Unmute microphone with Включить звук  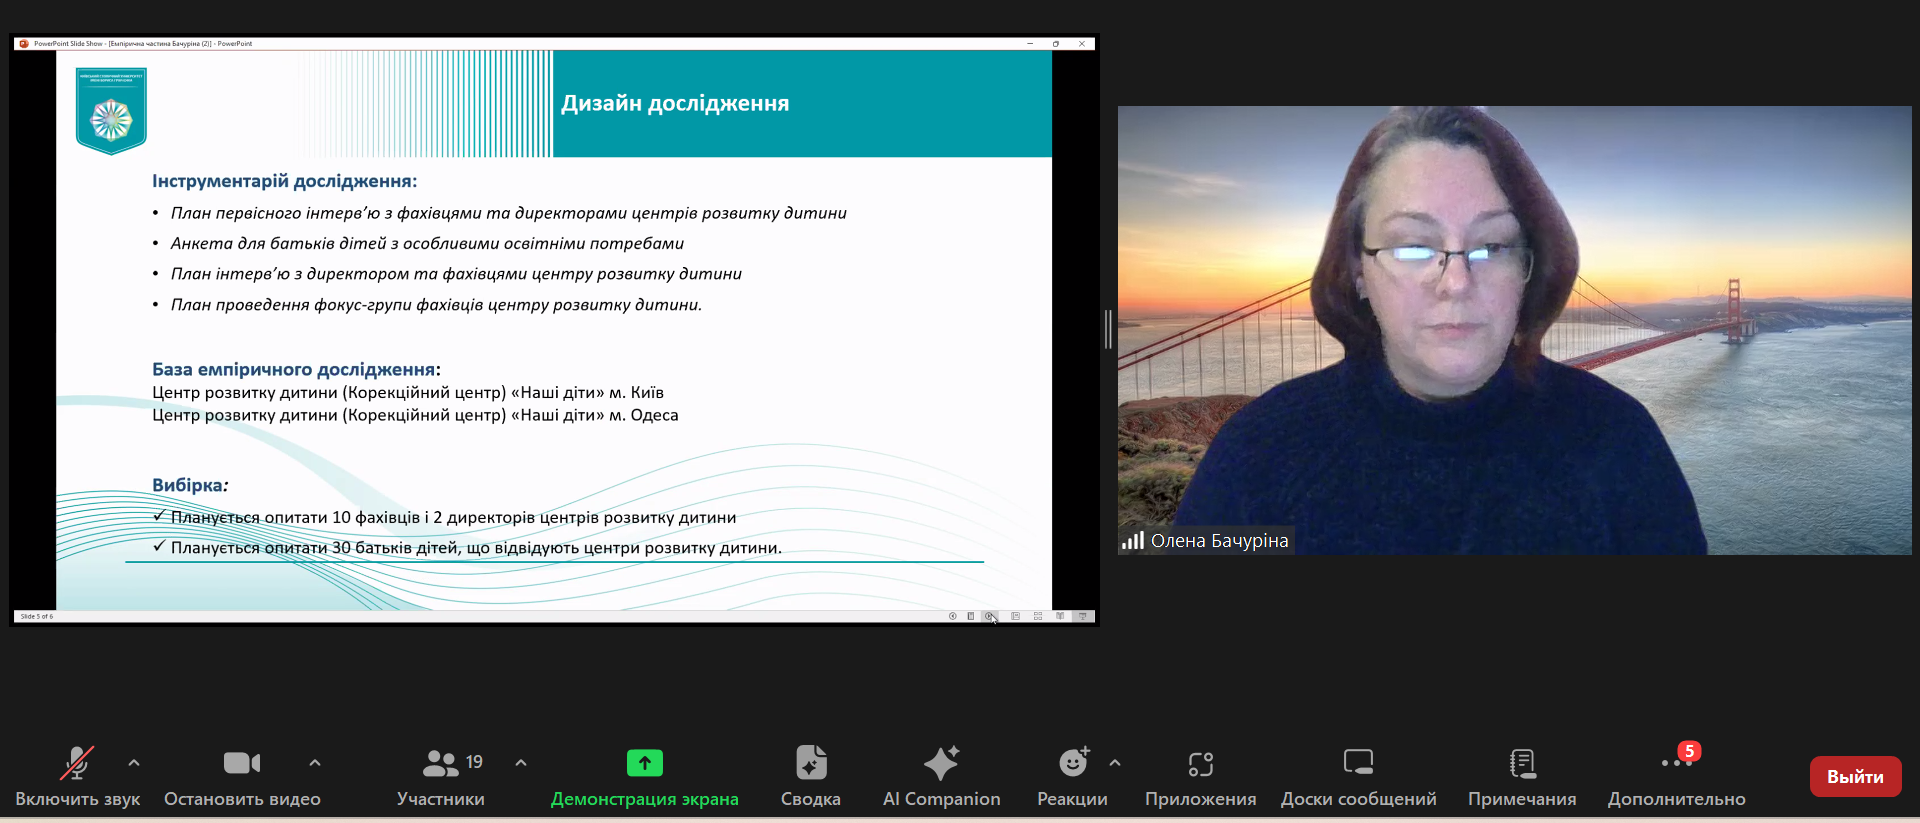point(77,775)
